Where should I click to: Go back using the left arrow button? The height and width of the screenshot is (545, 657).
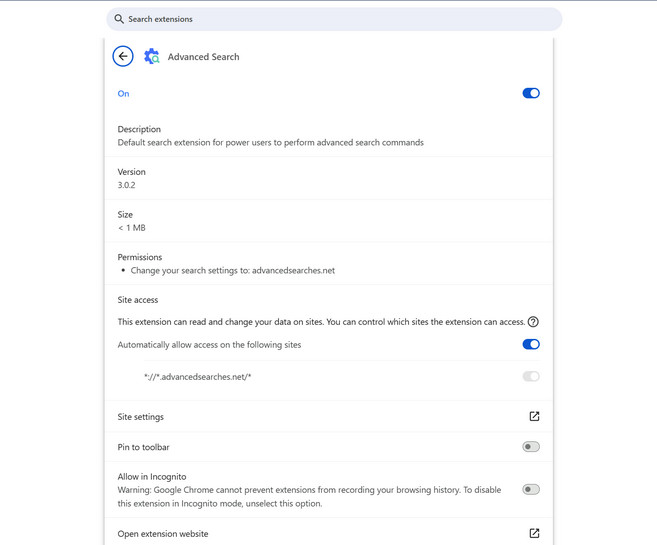123,57
